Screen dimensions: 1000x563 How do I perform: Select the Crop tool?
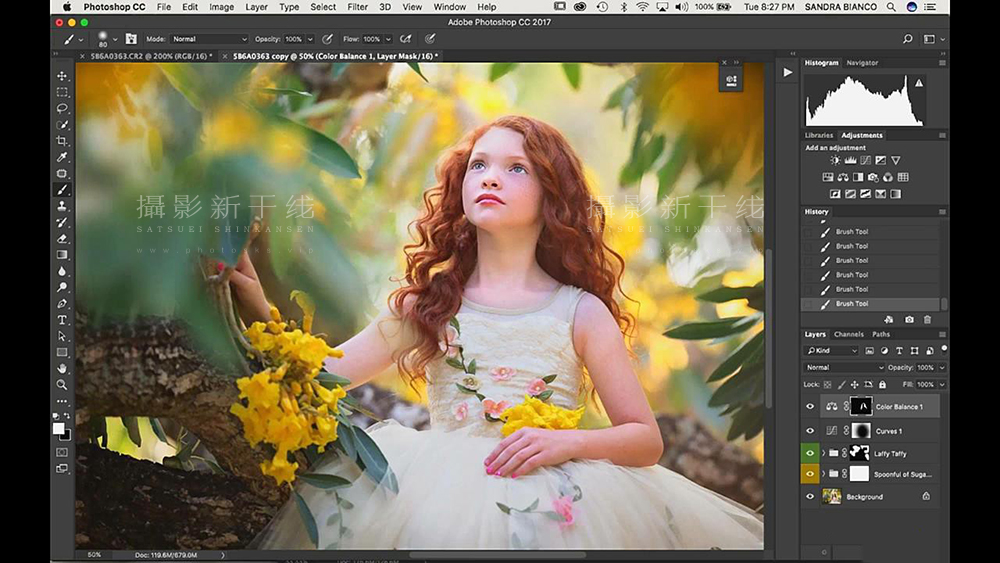tap(62, 141)
